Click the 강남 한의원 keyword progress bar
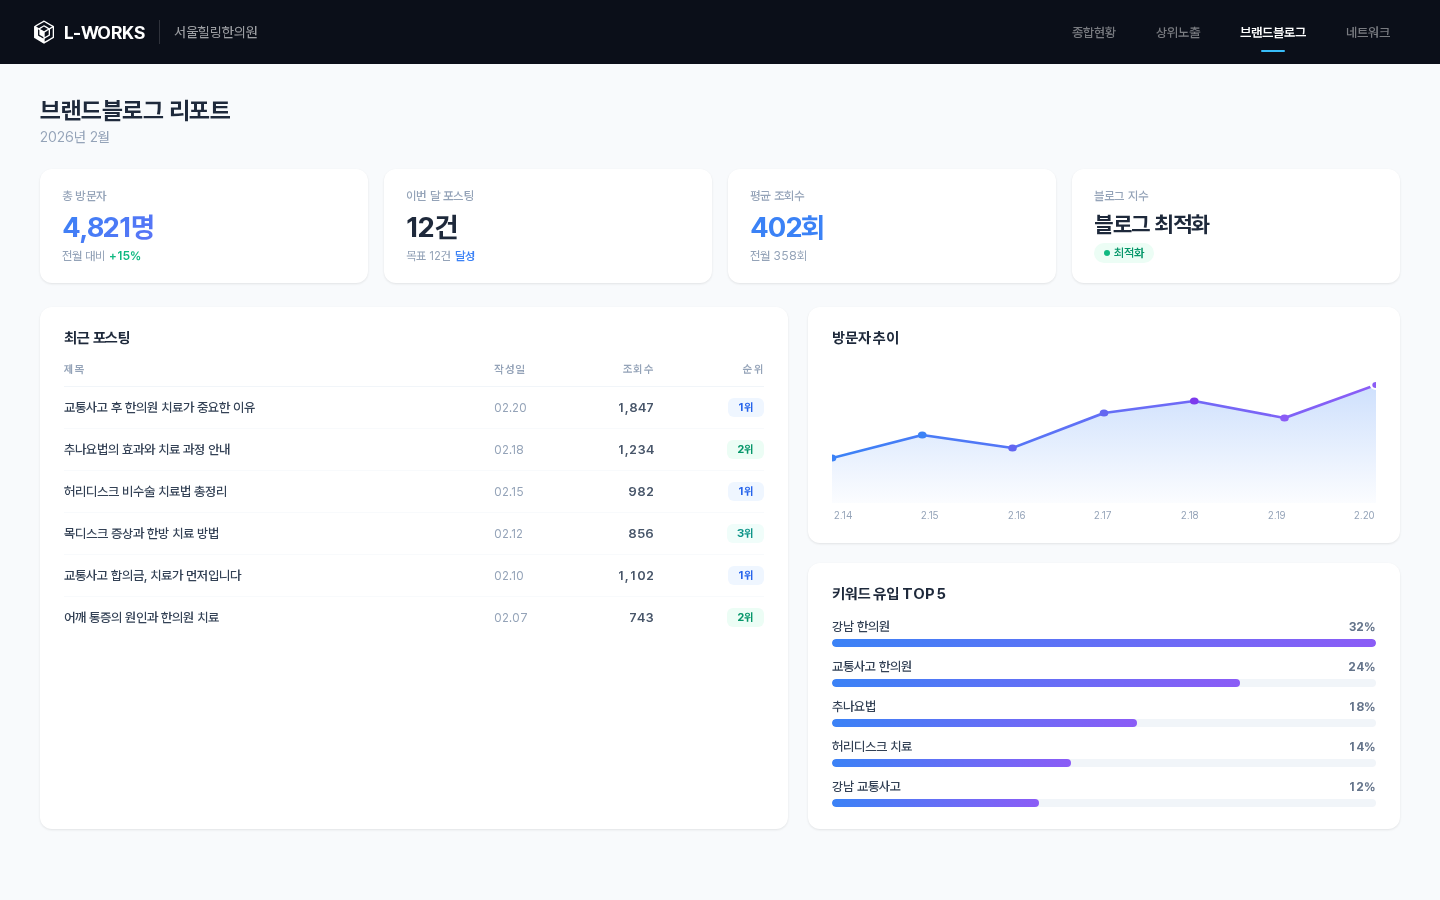Image resolution: width=1440 pixels, height=900 pixels. point(1103,643)
